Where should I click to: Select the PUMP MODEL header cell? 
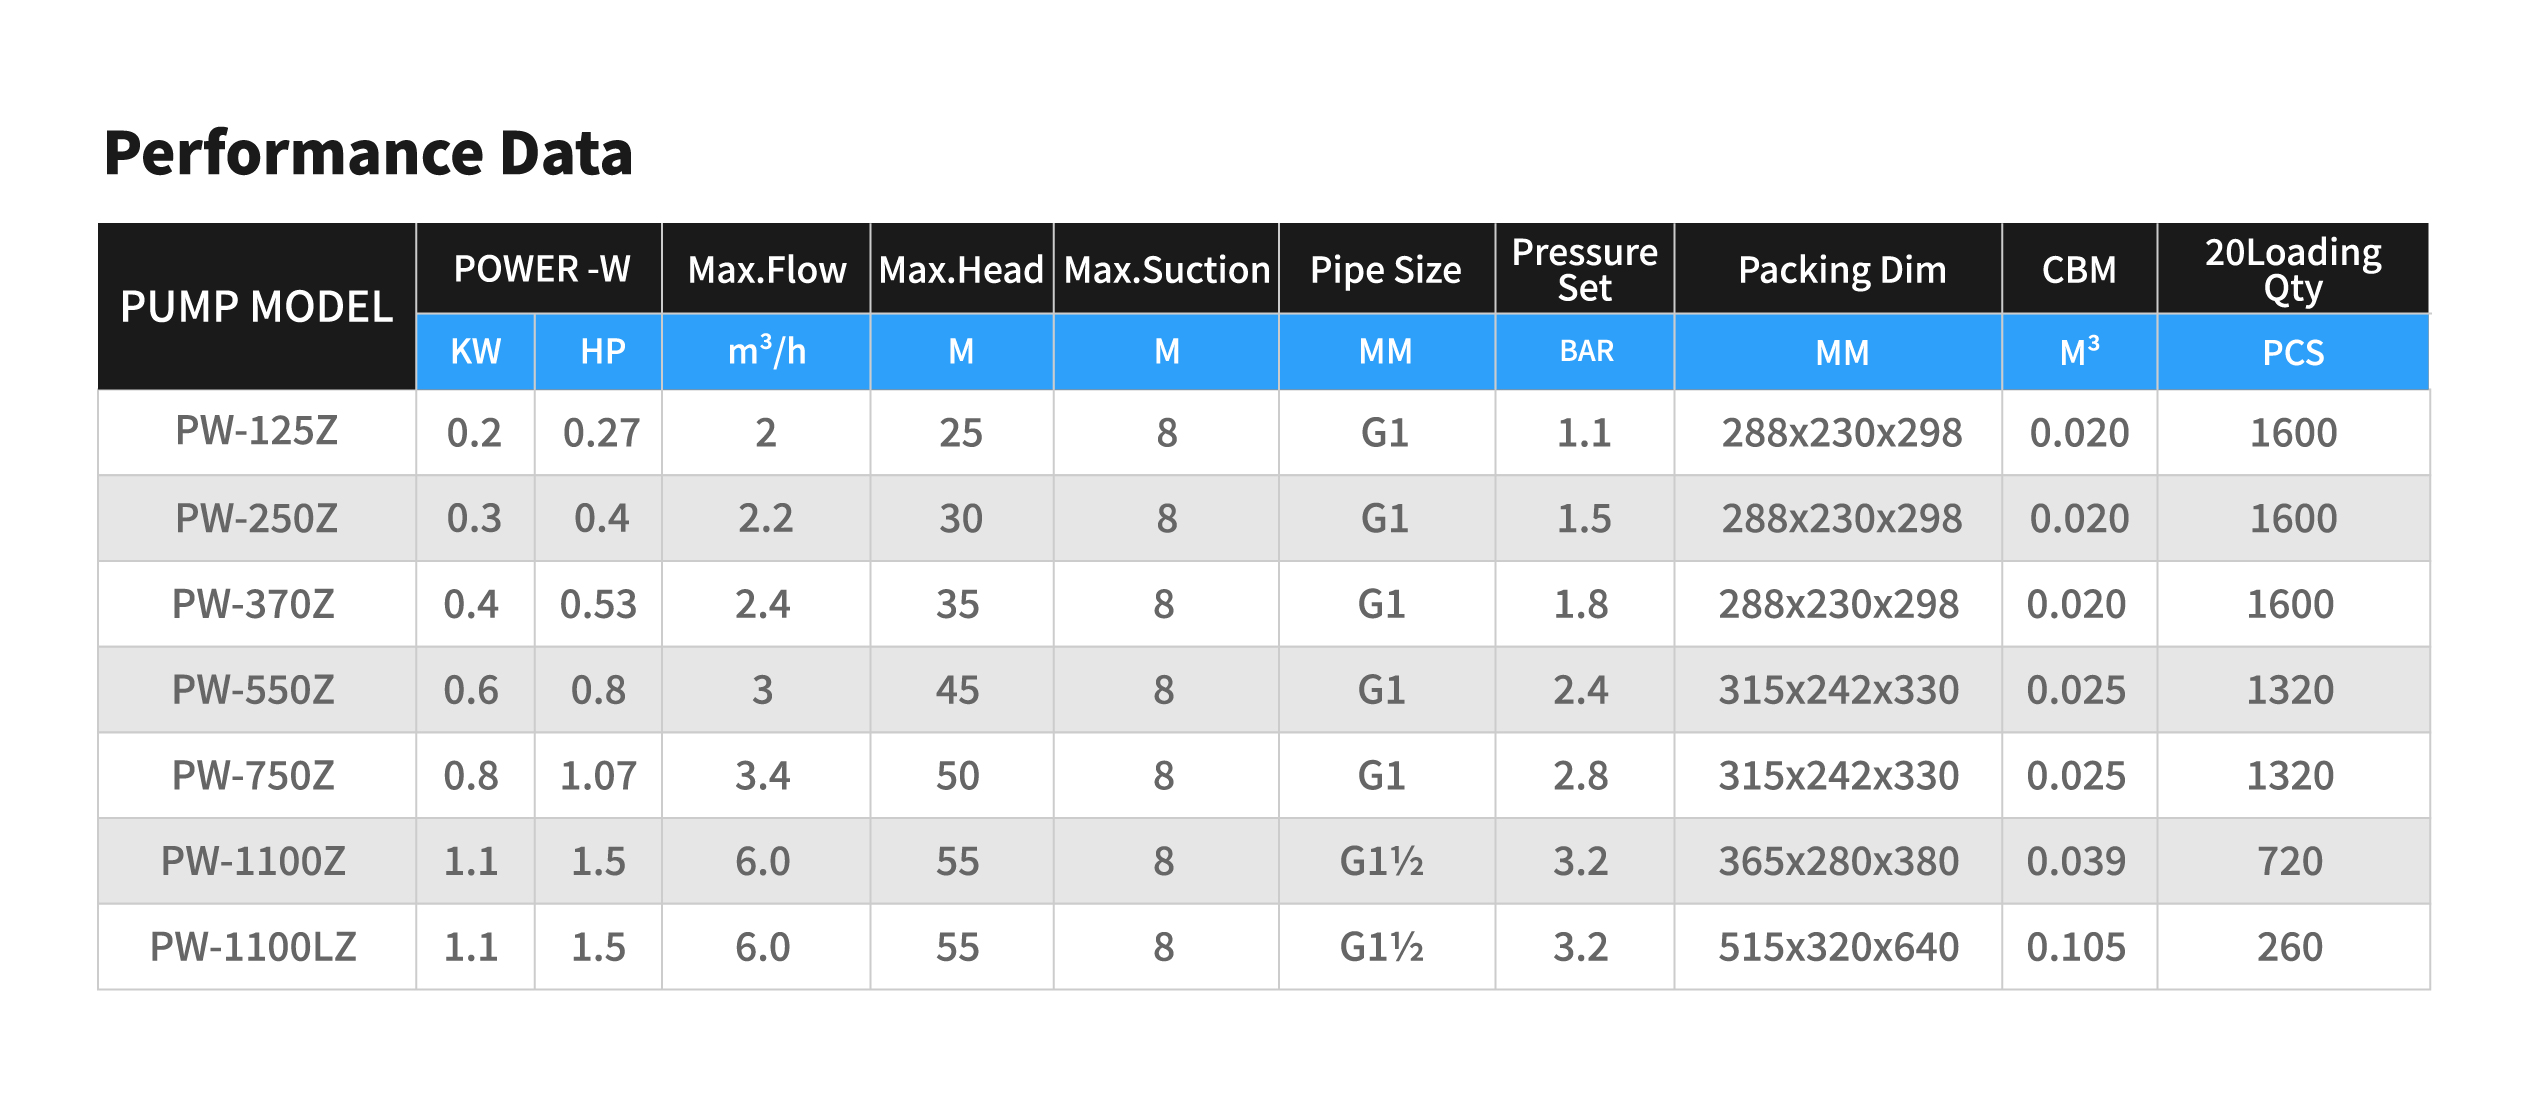(257, 306)
